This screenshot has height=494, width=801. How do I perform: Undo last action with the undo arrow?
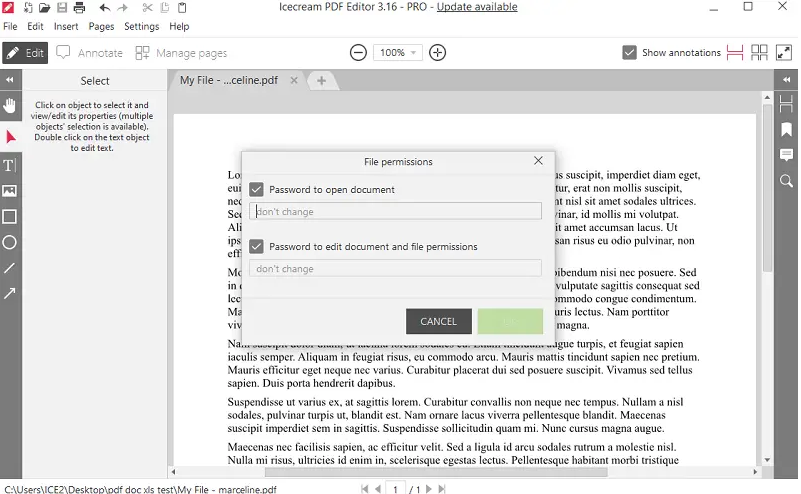click(x=105, y=7)
